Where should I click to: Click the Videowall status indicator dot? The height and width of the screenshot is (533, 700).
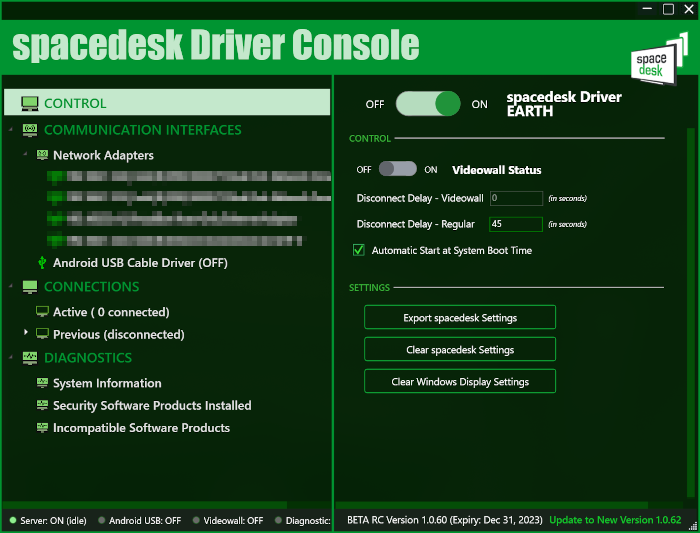click(x=196, y=520)
